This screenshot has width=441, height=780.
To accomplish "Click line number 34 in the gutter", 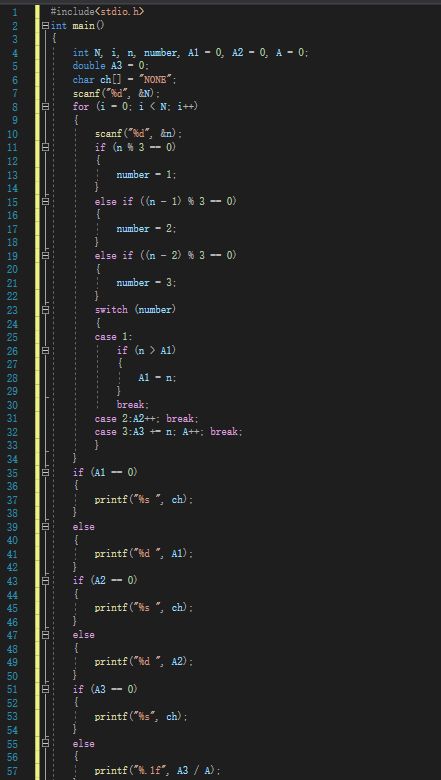I will pyautogui.click(x=12, y=459).
